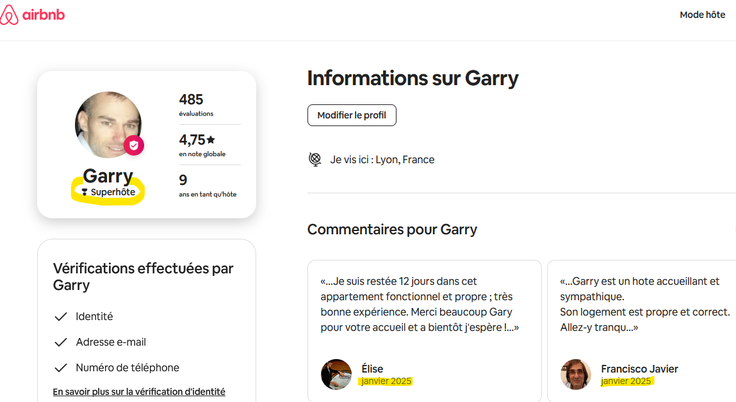Click the Airbnb logo
This screenshot has width=736, height=402.
pyautogui.click(x=32, y=15)
